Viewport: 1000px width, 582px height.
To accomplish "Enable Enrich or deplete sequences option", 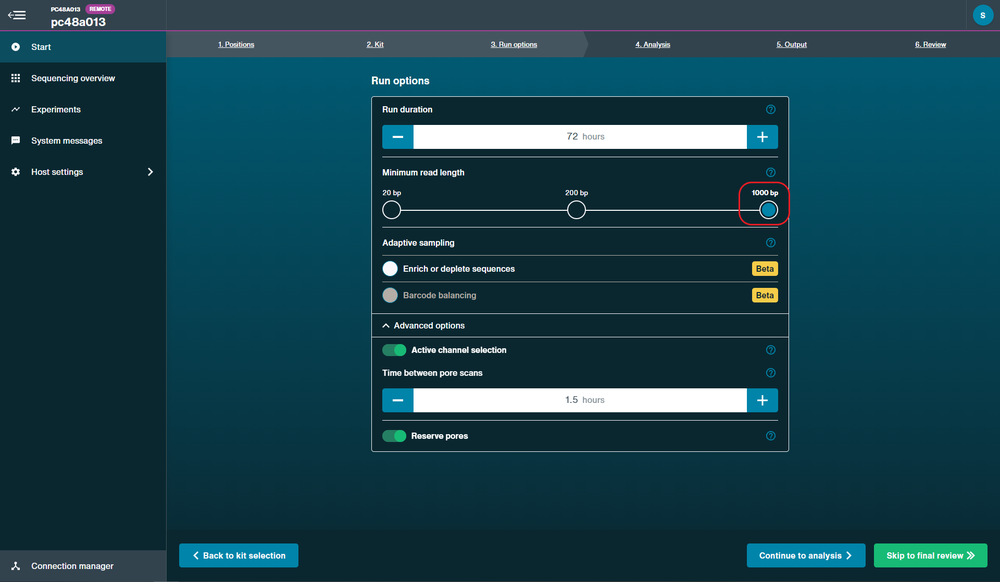I will [x=390, y=269].
